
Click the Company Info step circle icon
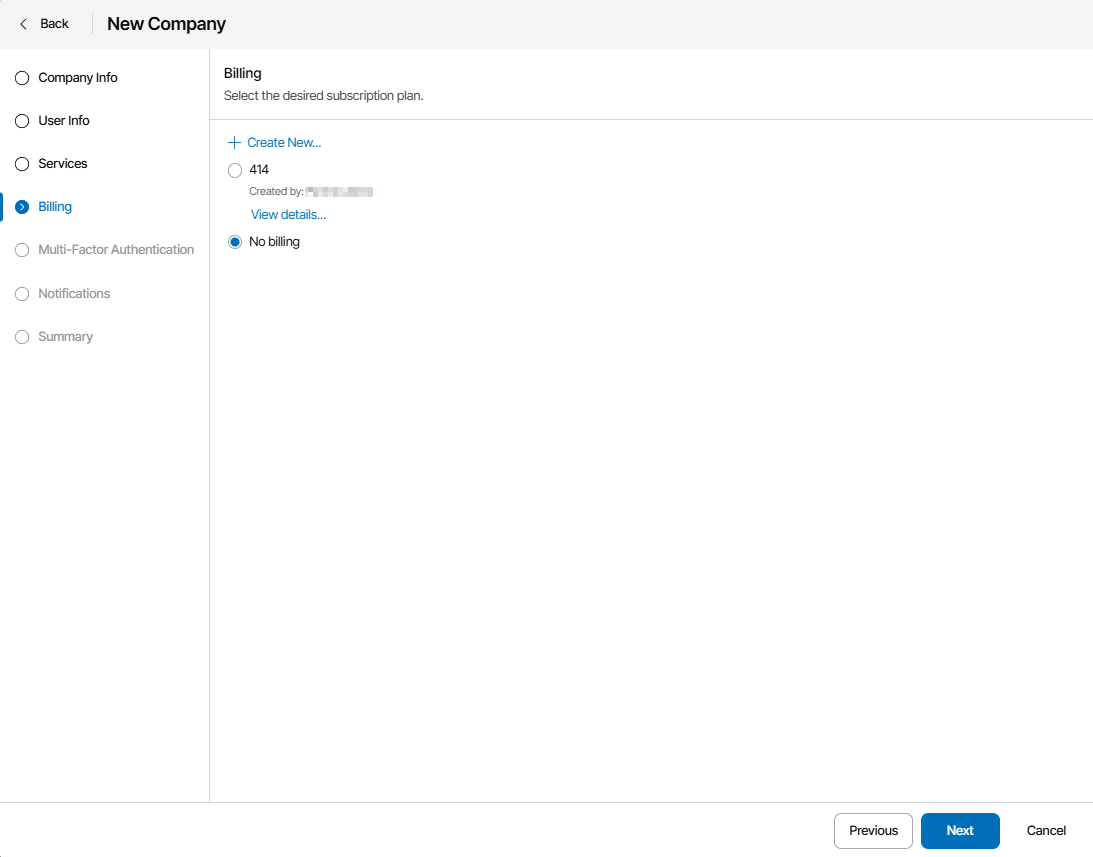(22, 78)
